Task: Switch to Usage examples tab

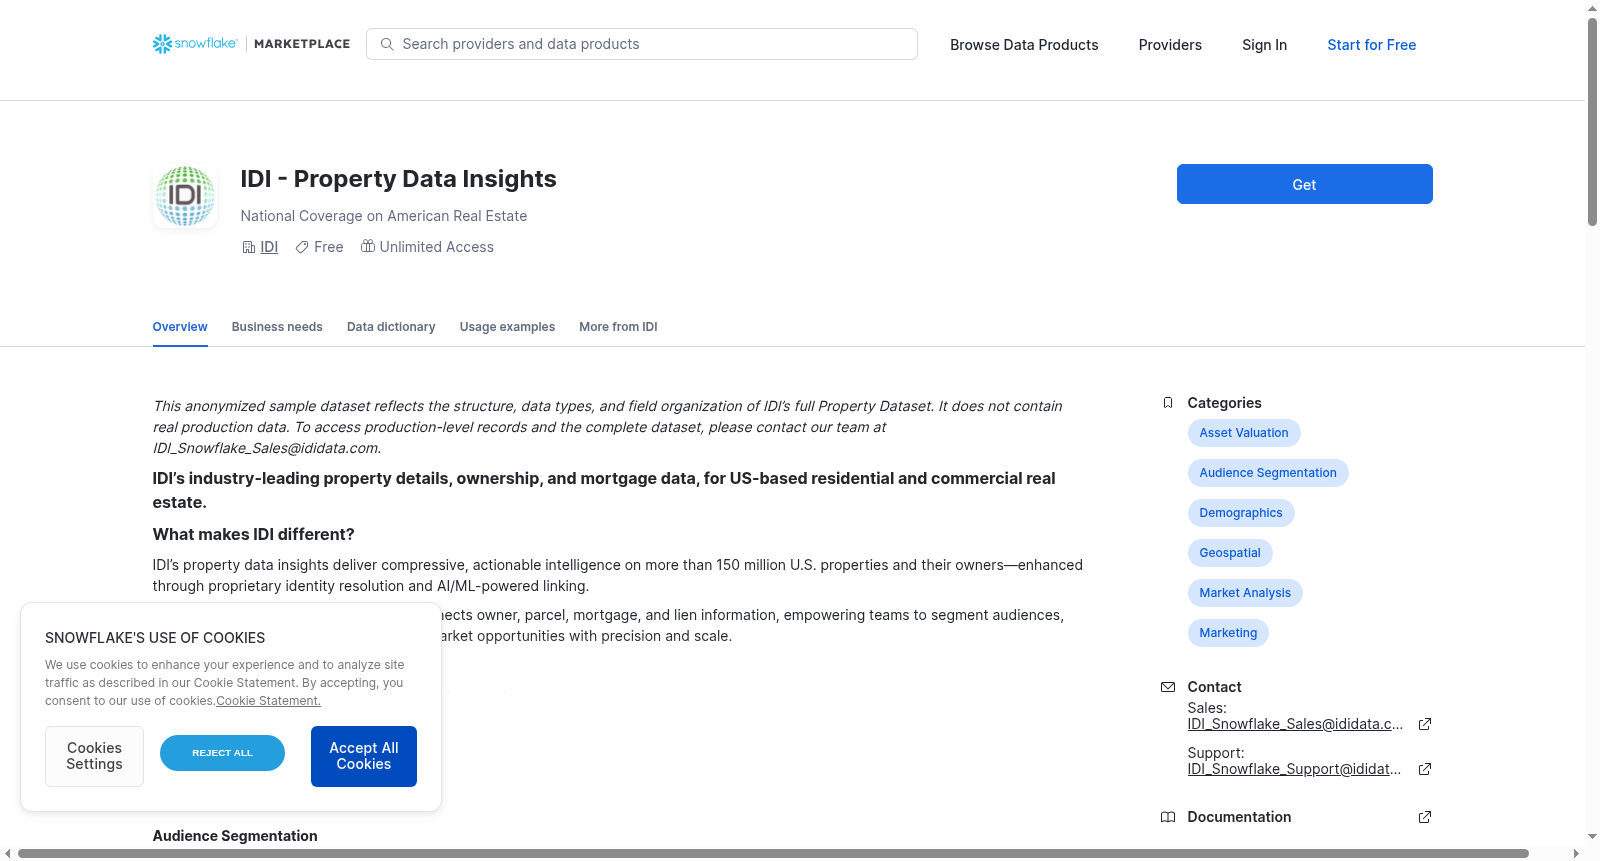Action: pos(507,327)
